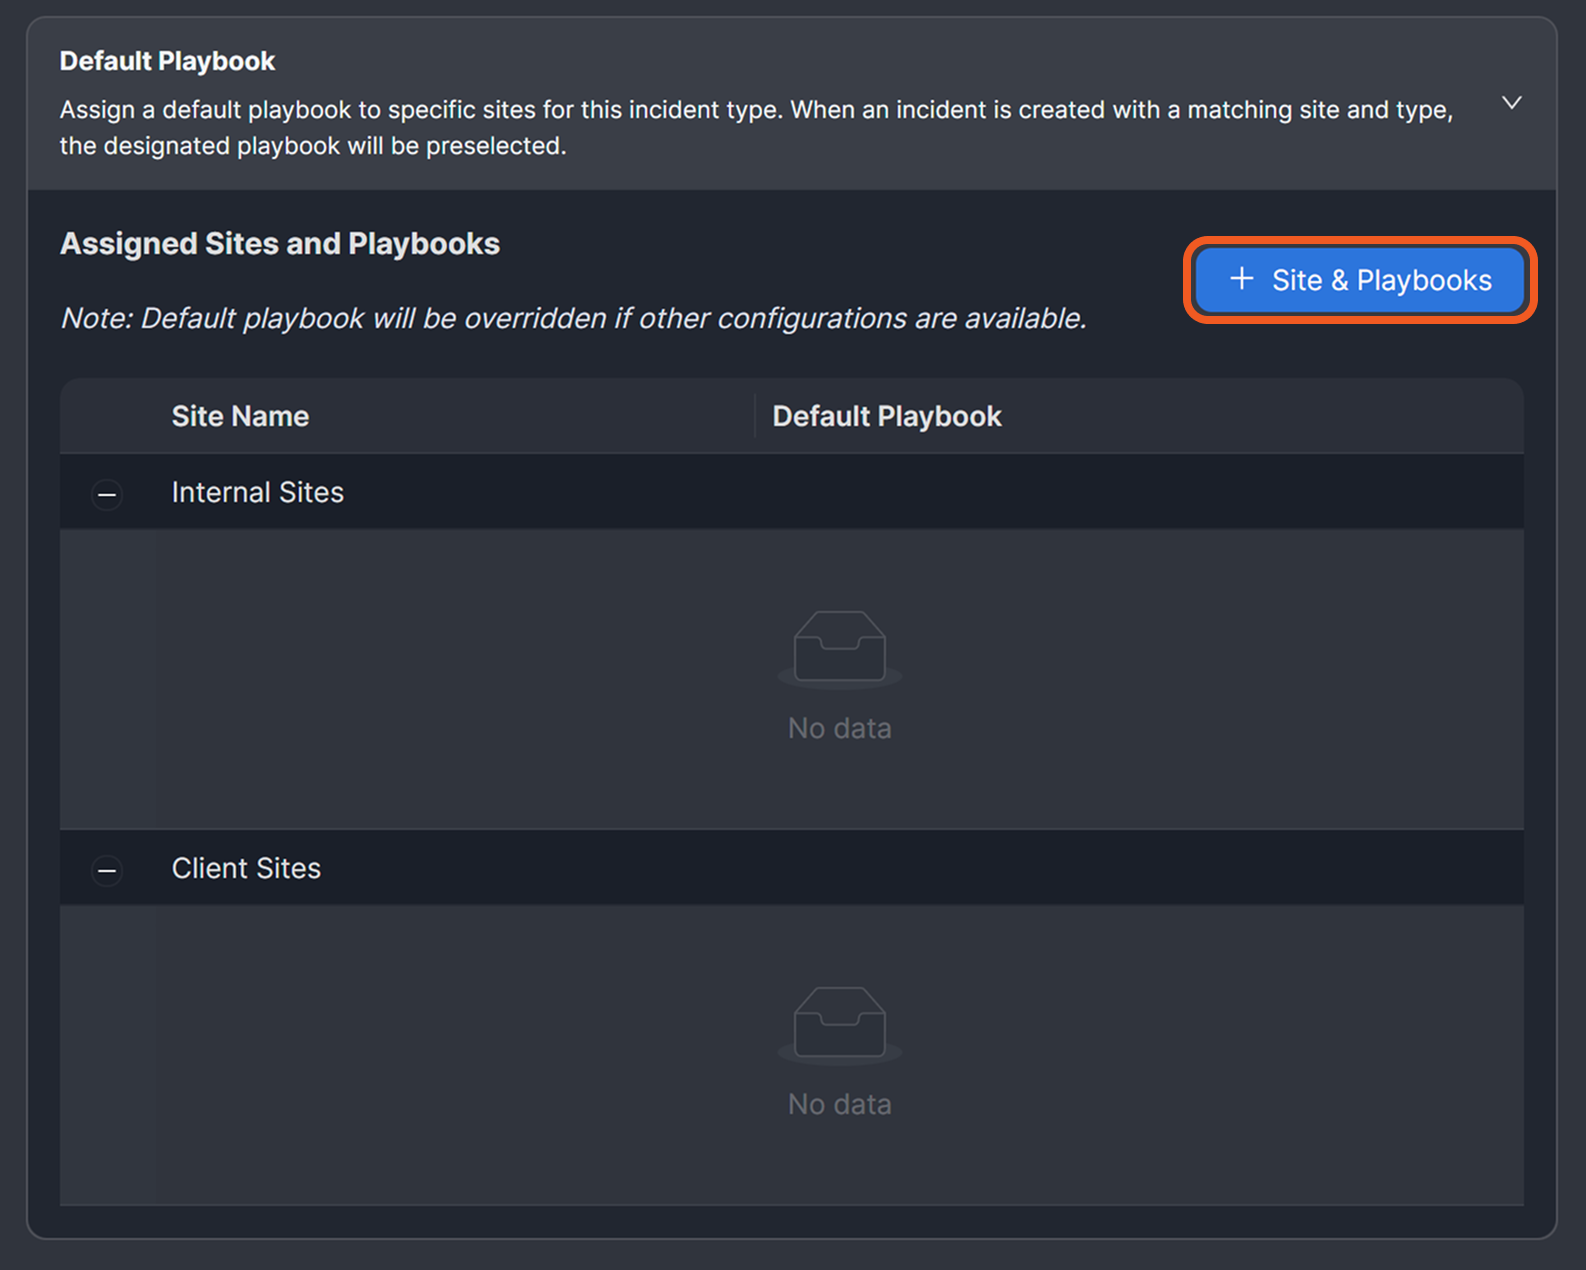Collapse the Default Playbook panel chevron
This screenshot has width=1586, height=1270.
pos(1511,103)
